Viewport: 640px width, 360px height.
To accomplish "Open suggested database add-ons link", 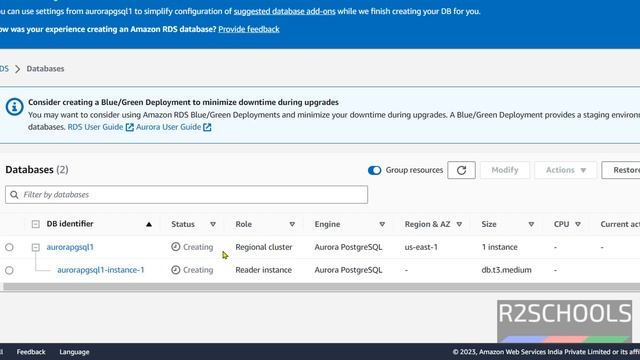I will pyautogui.click(x=284, y=11).
